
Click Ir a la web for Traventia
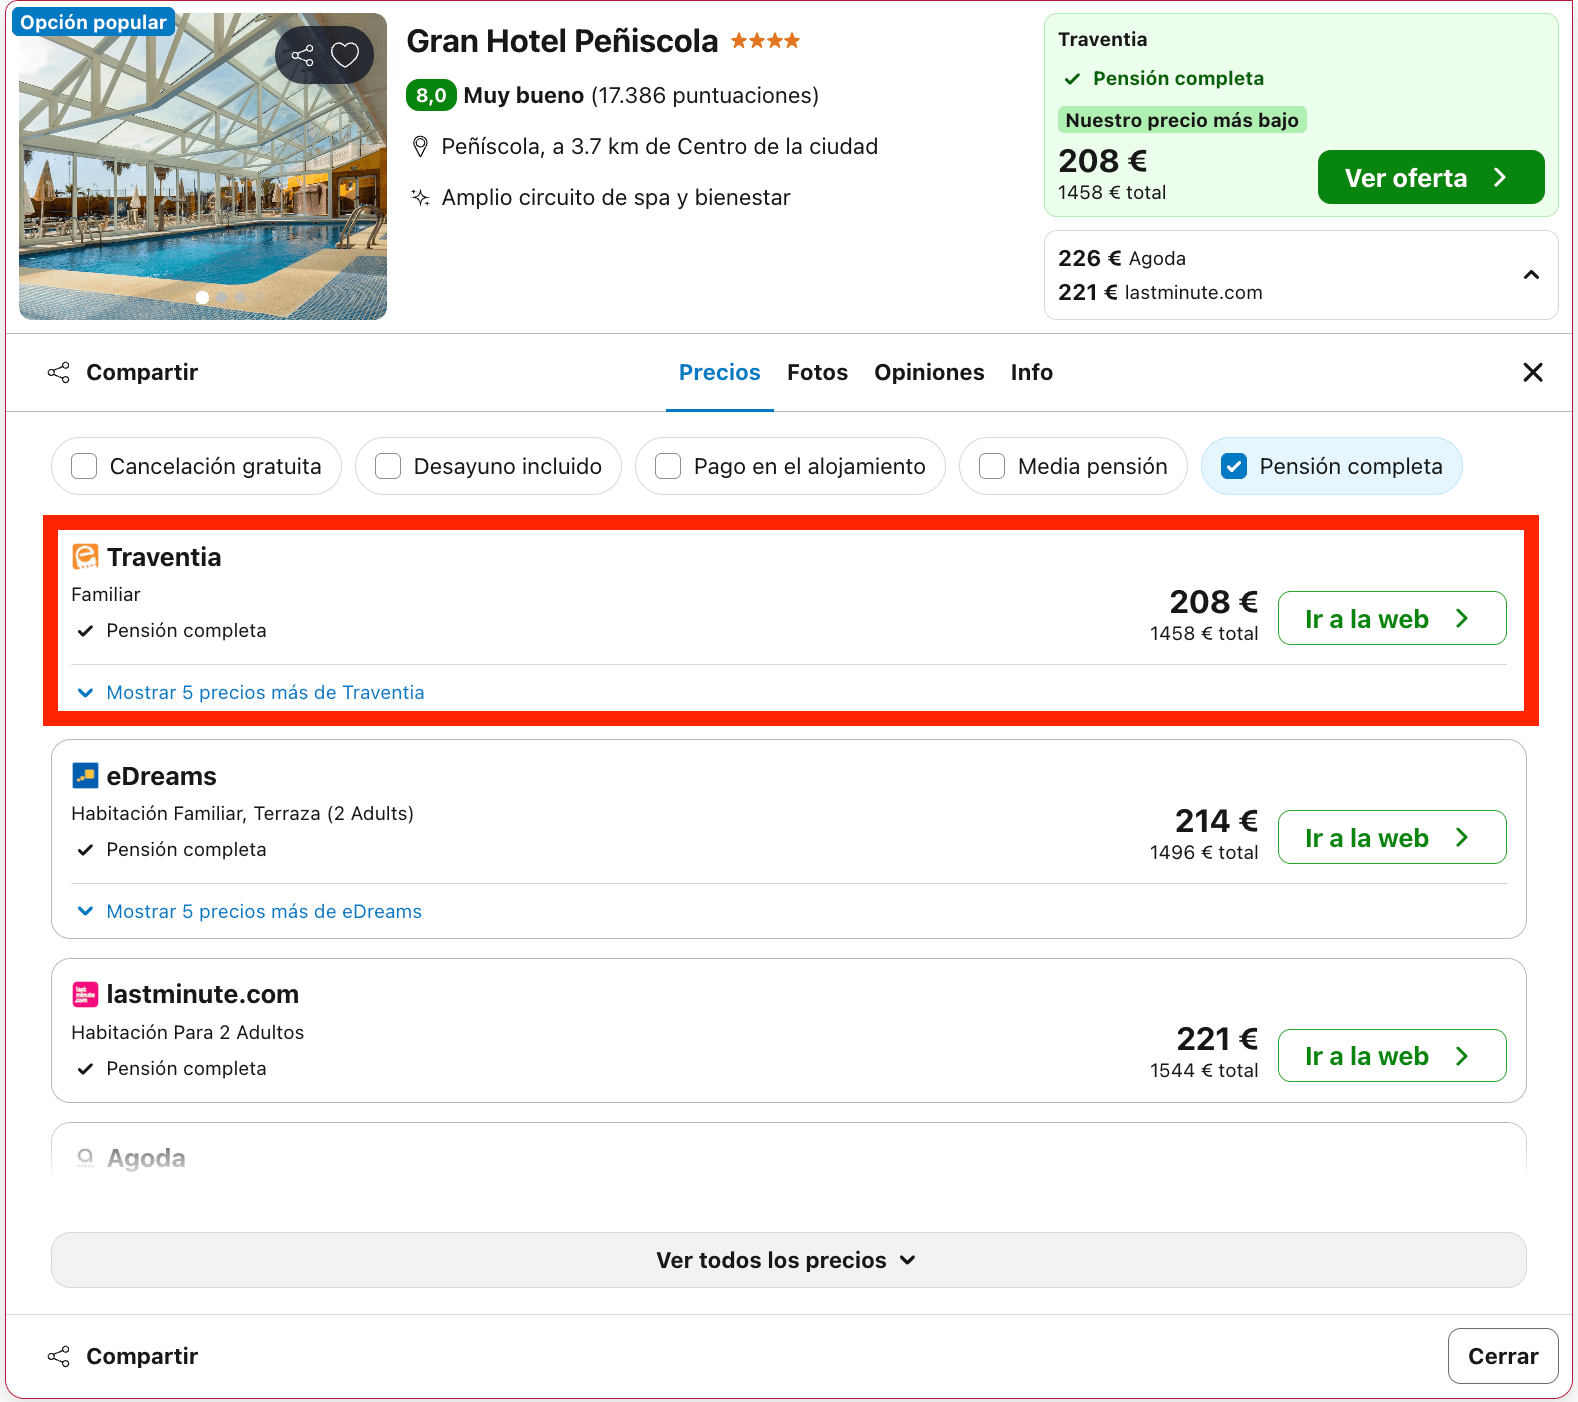tap(1392, 618)
